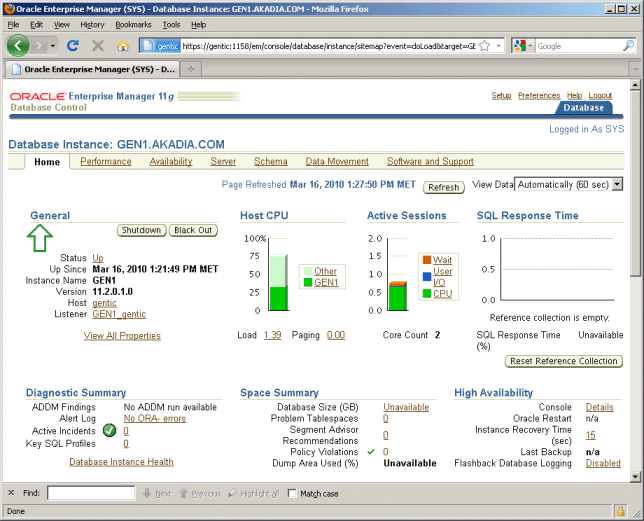Open the View Data refresh interval dropdown
This screenshot has height=521, width=644.
pos(569,185)
